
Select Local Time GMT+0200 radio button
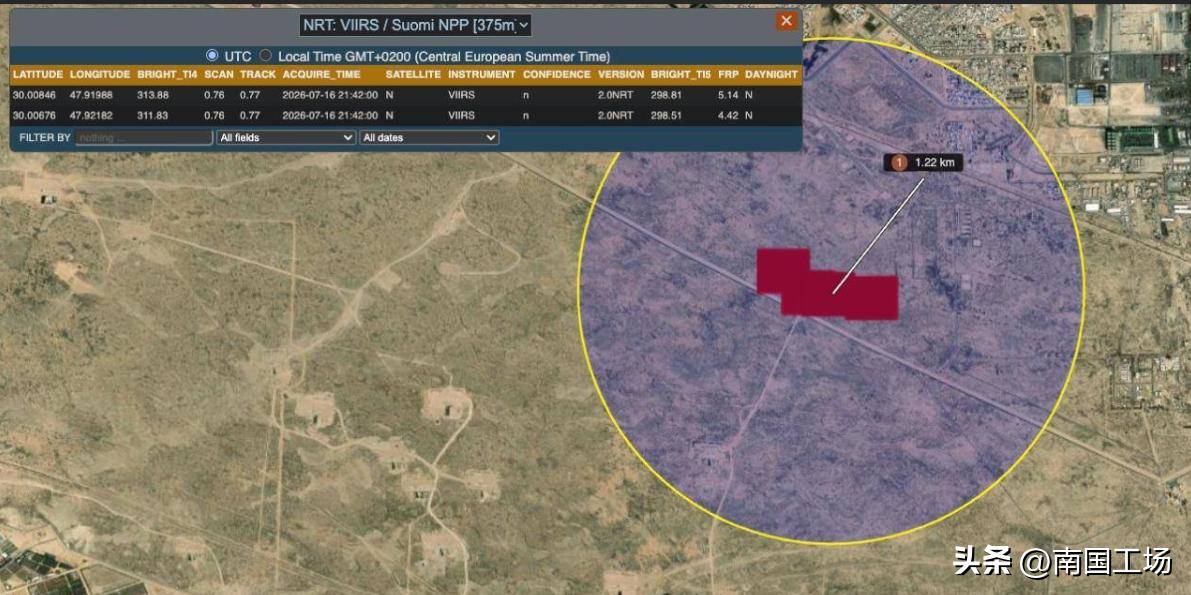[265, 55]
